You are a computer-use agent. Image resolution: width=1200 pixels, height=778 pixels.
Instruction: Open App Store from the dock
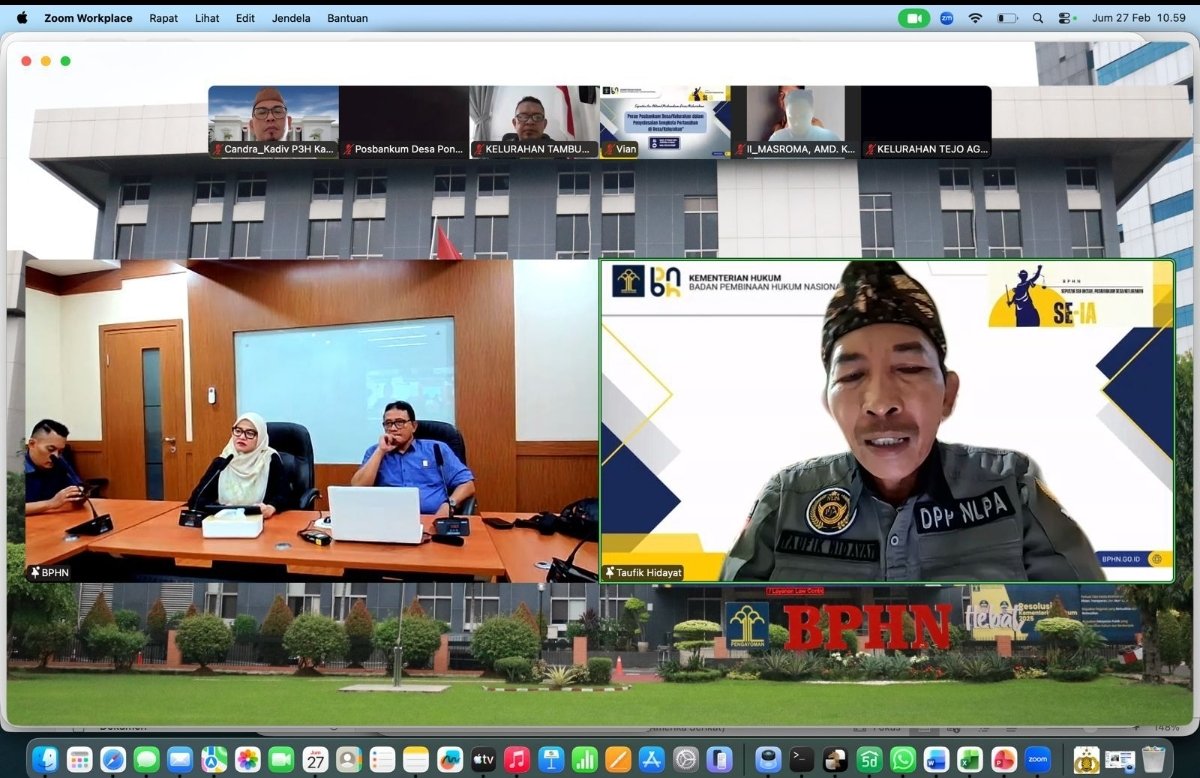(x=652, y=759)
